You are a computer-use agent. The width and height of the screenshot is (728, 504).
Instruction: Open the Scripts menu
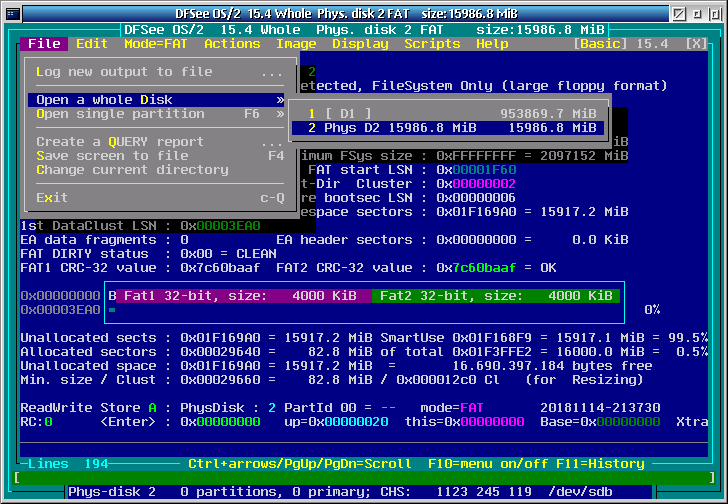(x=432, y=44)
